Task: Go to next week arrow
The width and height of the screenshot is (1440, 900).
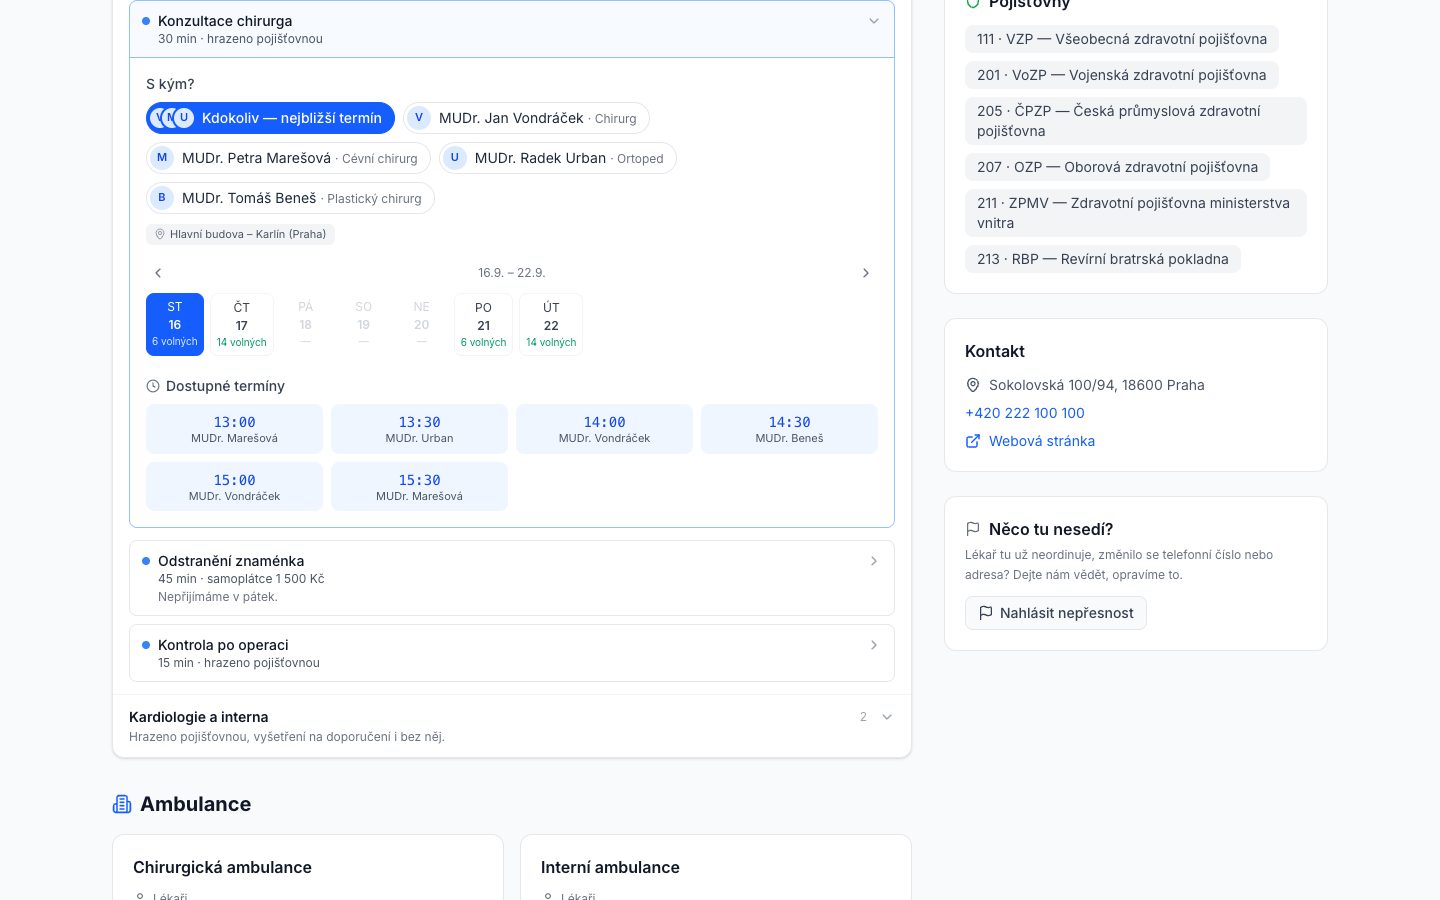Action: pyautogui.click(x=866, y=273)
